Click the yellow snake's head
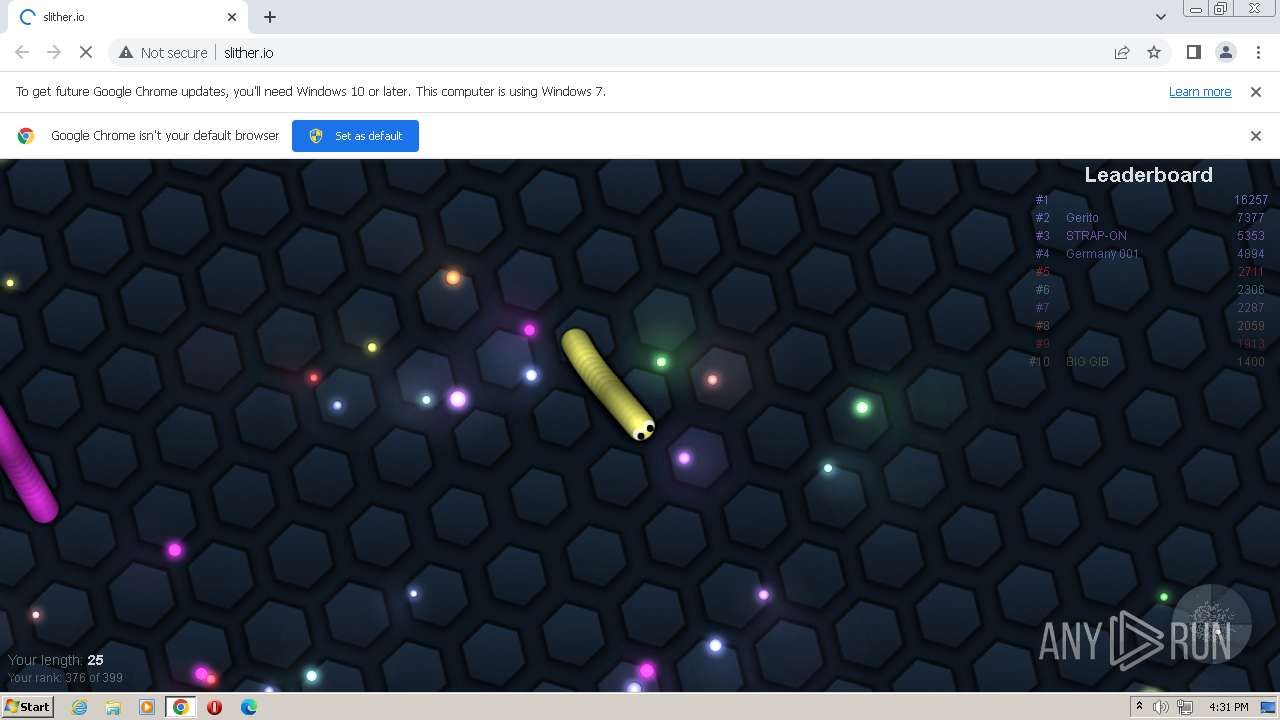Viewport: 1280px width, 720px height. pos(642,428)
